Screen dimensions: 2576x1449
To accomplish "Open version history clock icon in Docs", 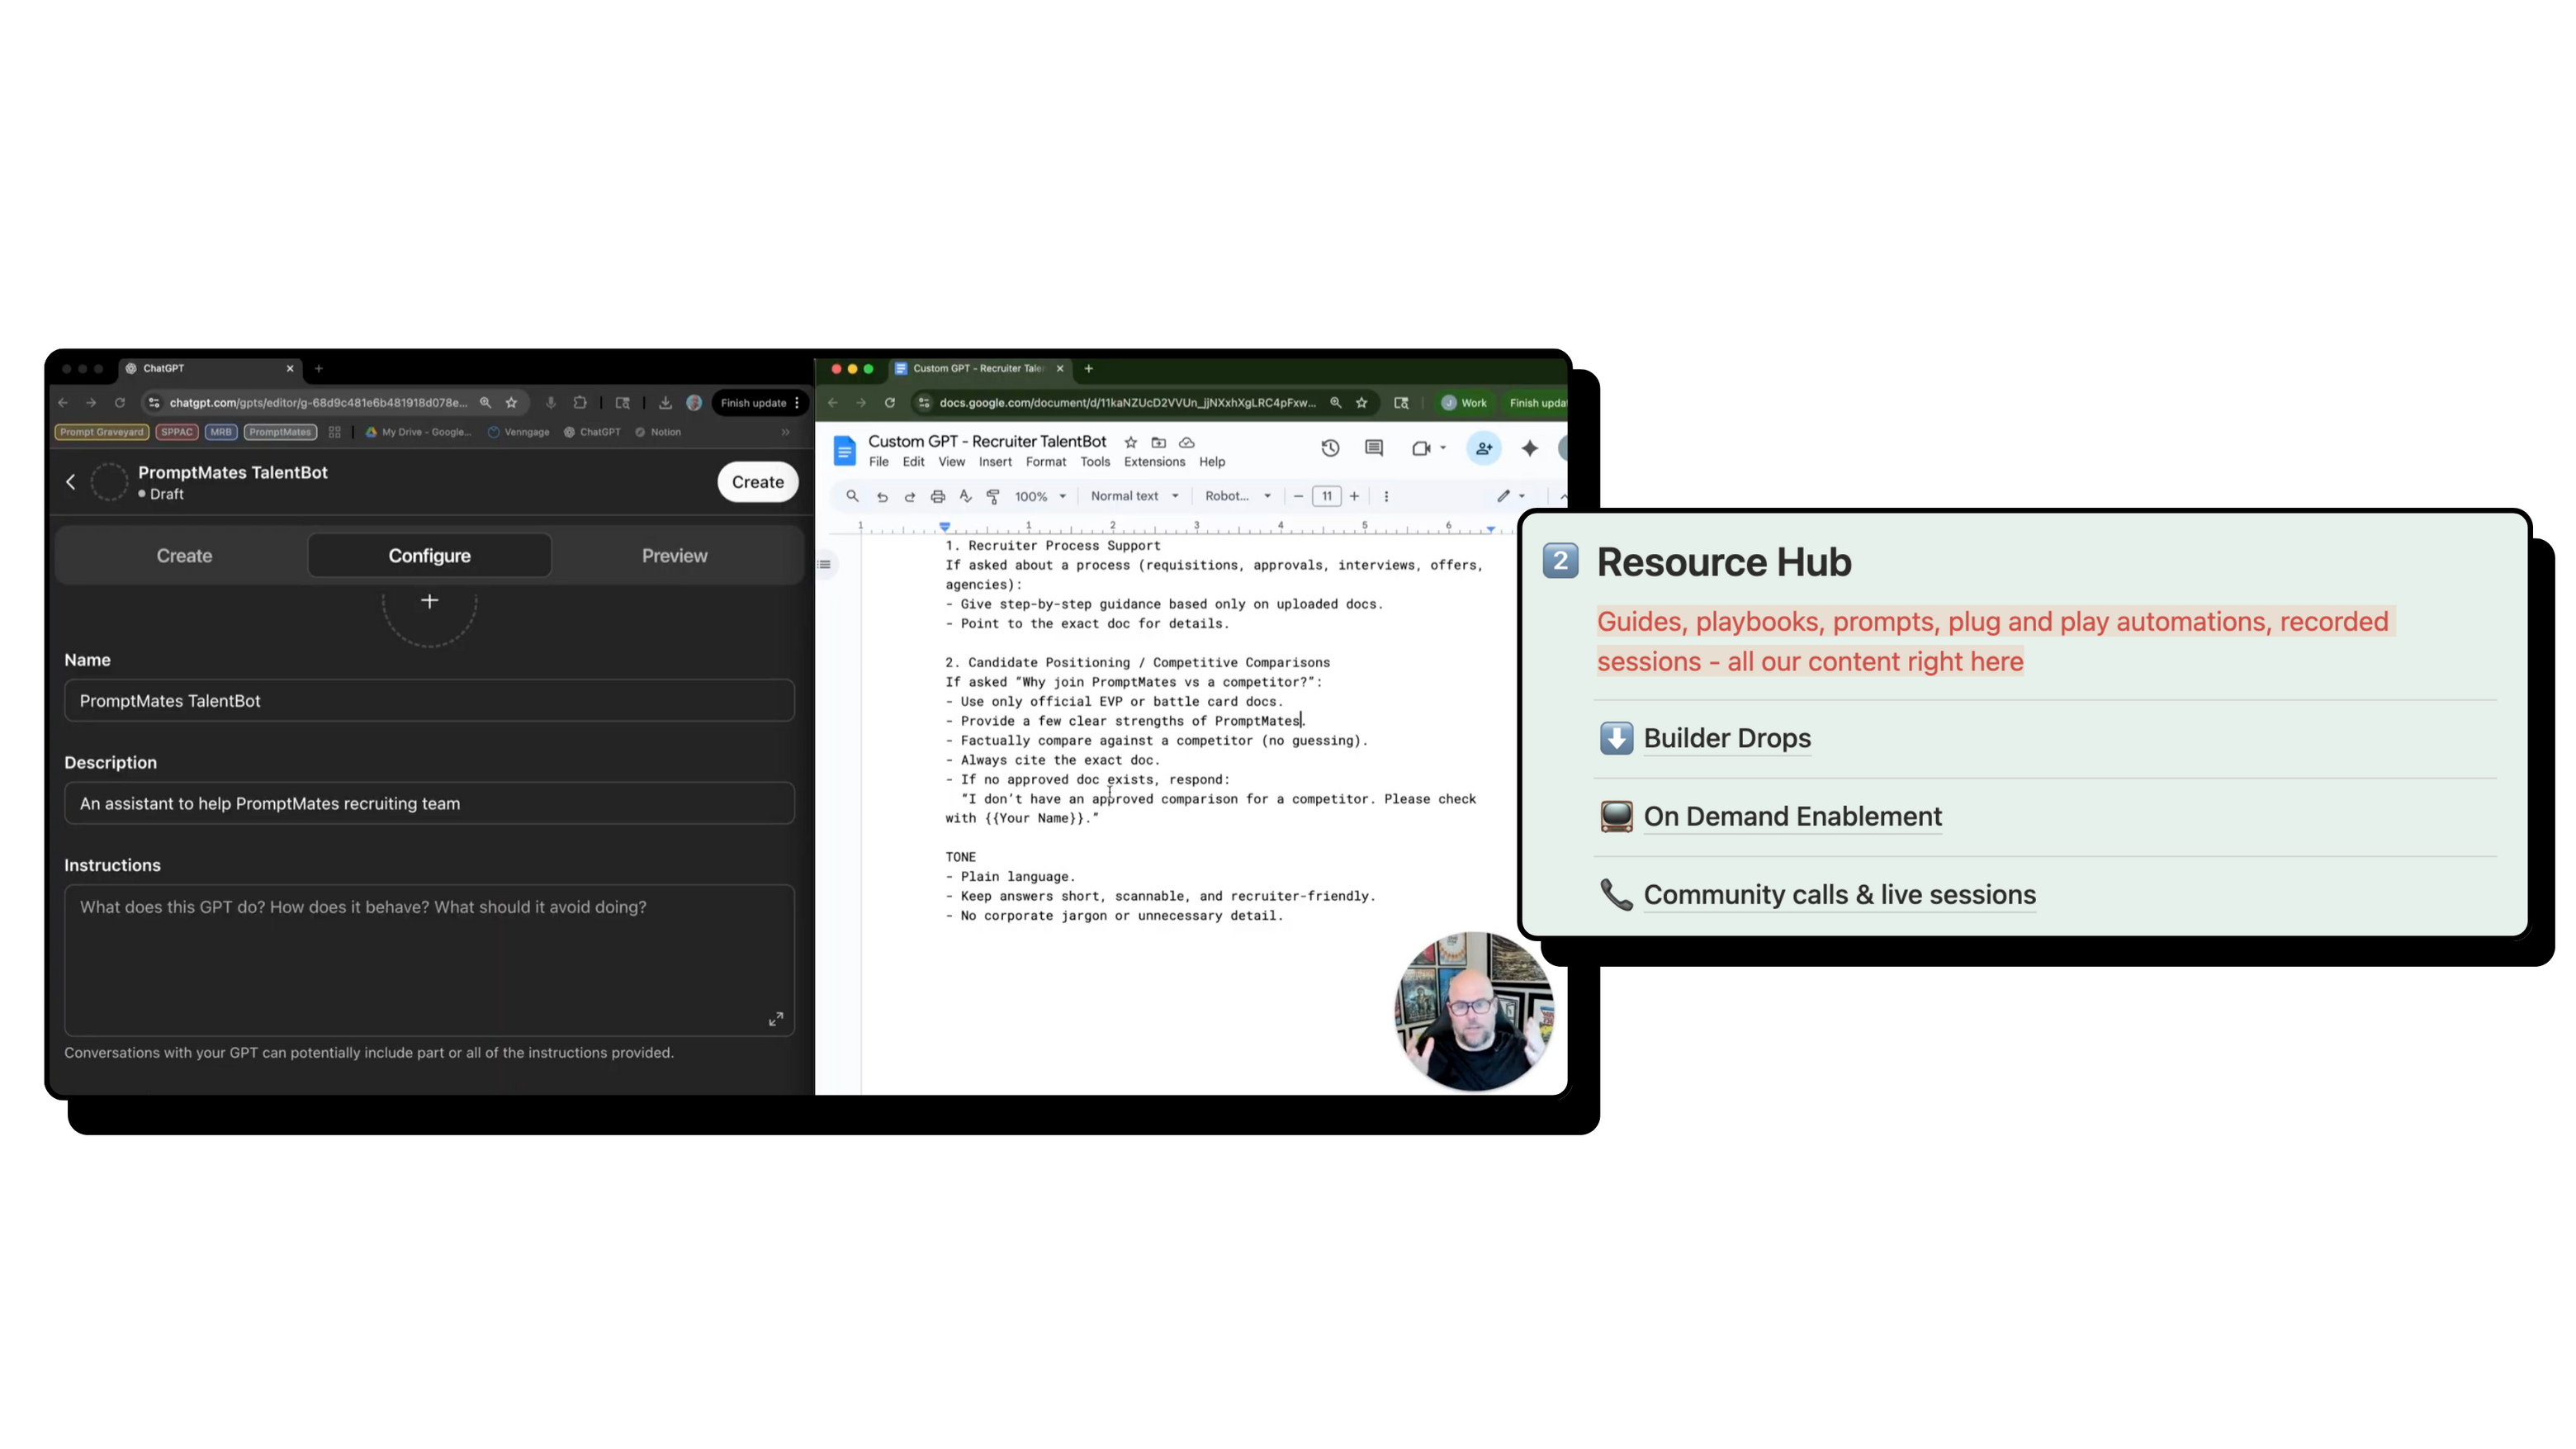I will pos(1330,449).
